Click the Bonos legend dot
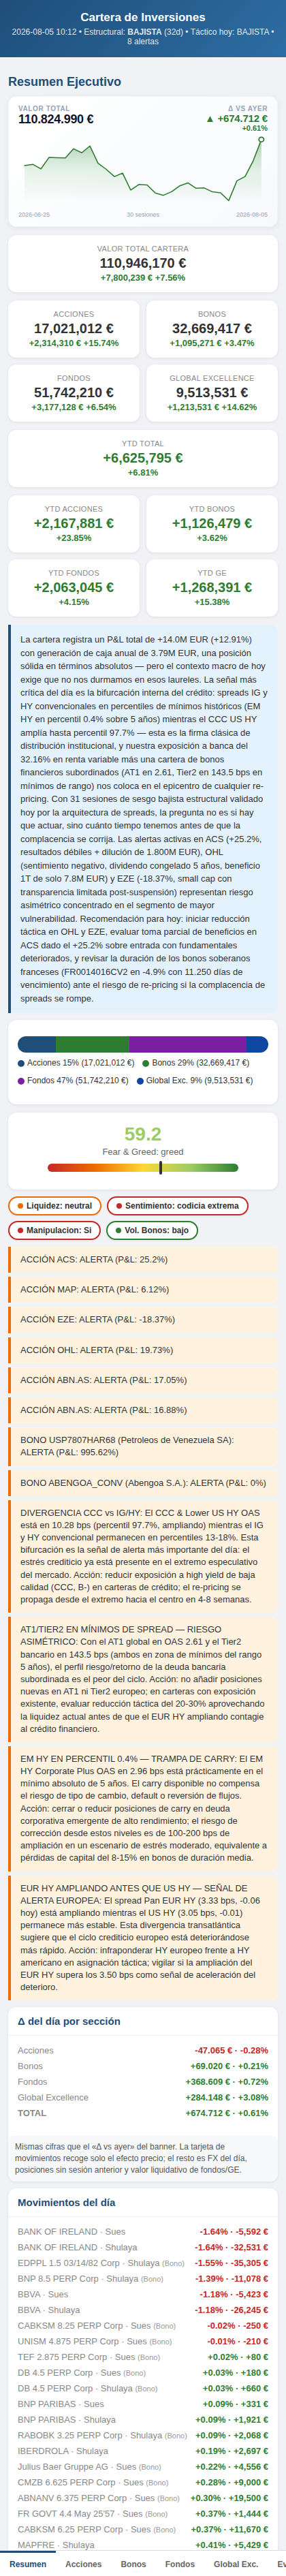 (x=146, y=1062)
